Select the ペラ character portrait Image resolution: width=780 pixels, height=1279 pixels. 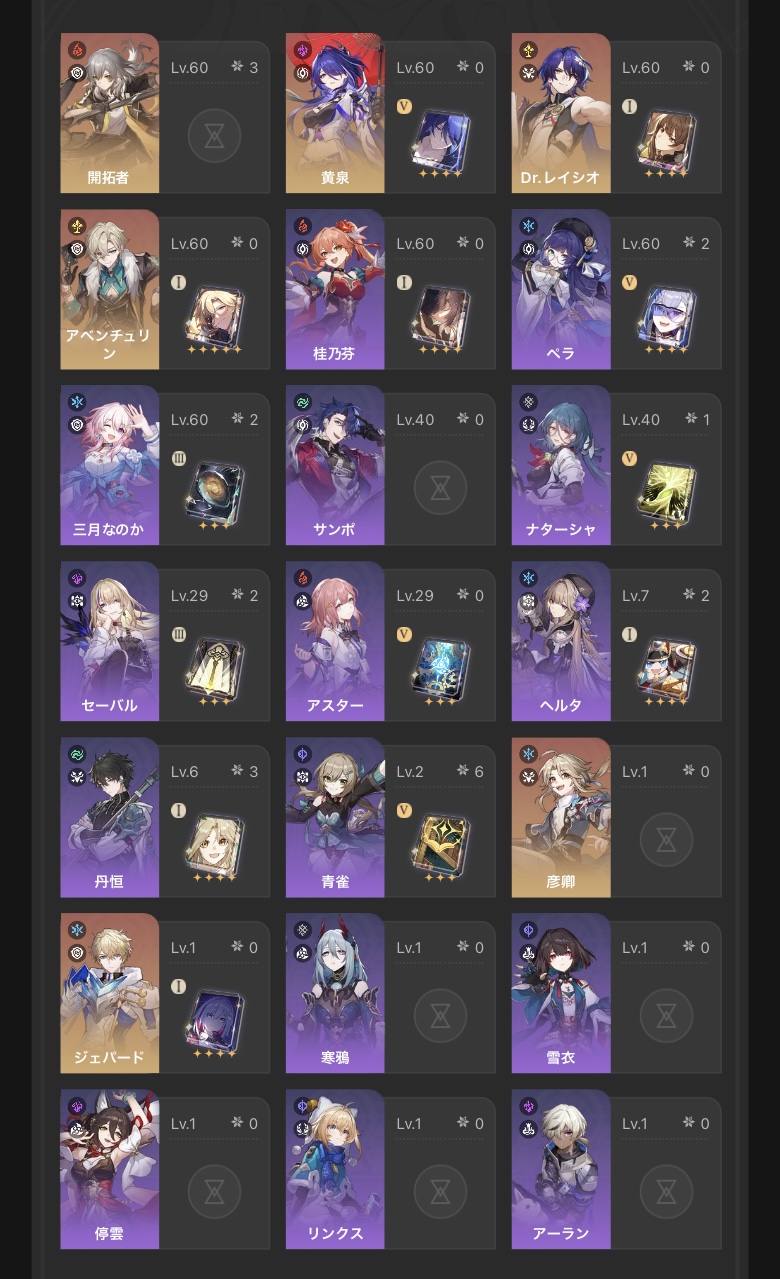point(561,289)
